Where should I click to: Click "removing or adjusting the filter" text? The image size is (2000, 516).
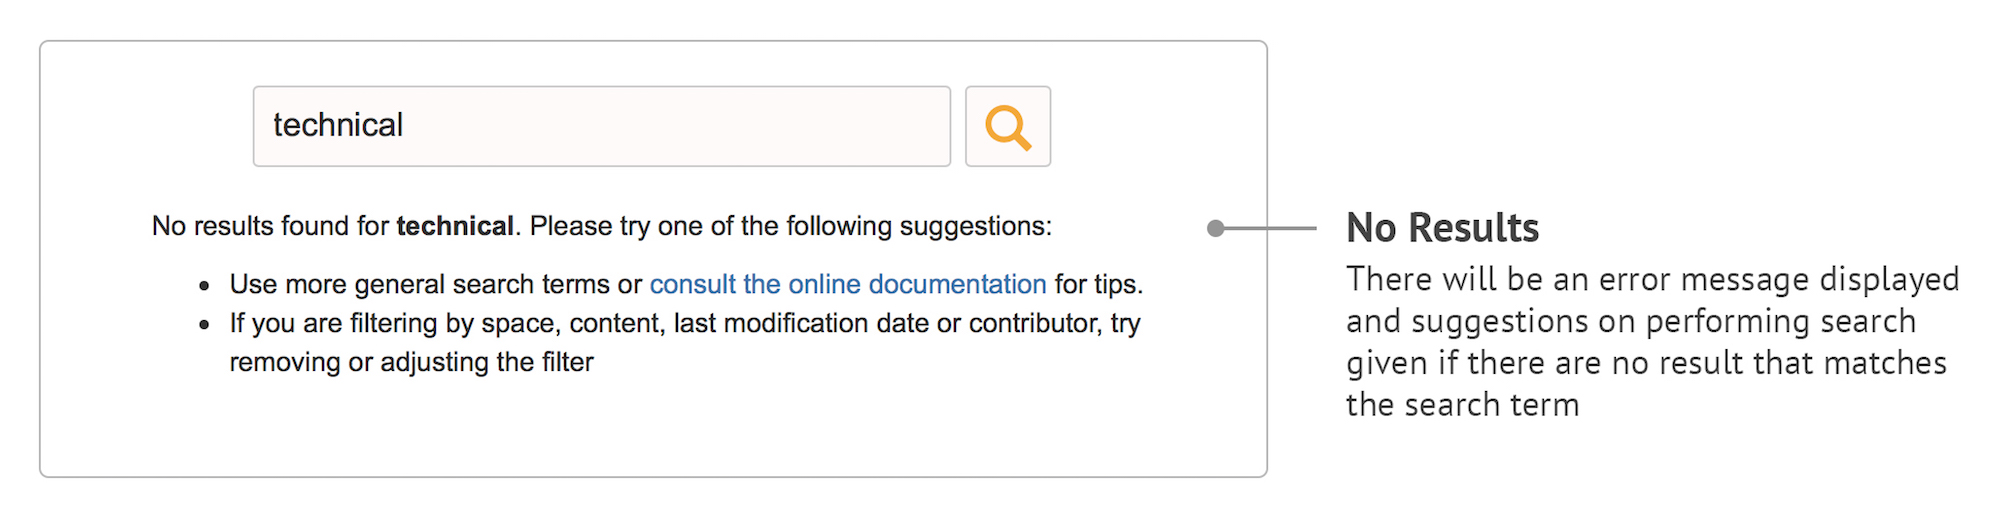(x=411, y=362)
